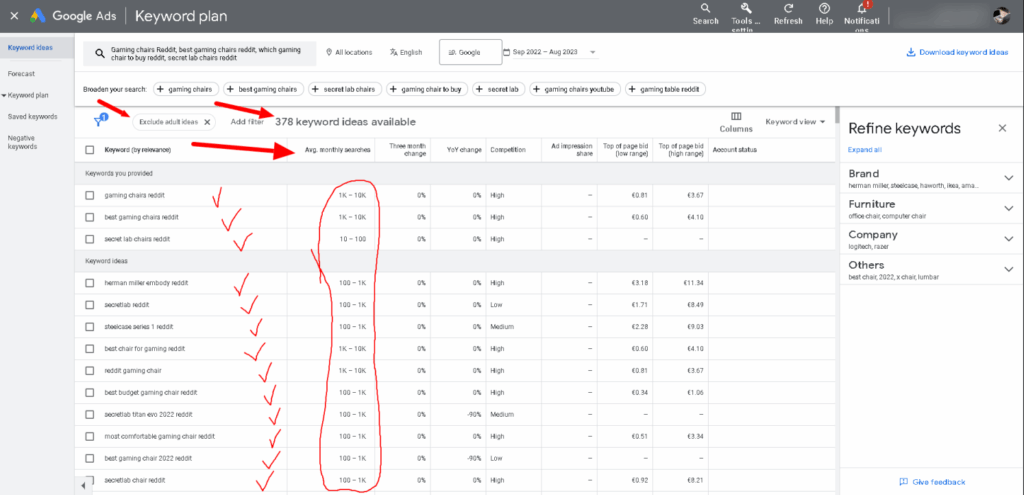Viewport: 1024px width, 495px height.
Task: Click keyword 'secretlab titan evo 2022 reddit'
Action: (x=149, y=414)
